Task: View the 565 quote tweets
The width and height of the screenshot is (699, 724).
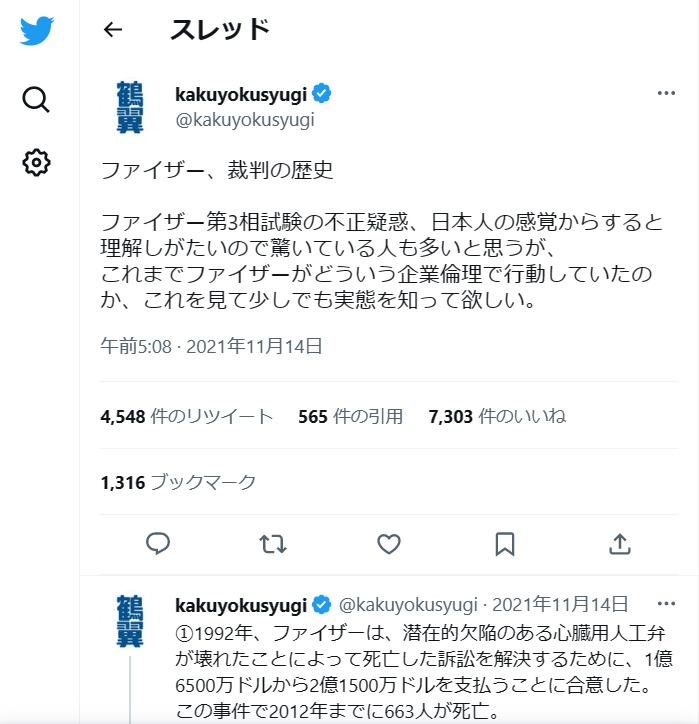Action: [350, 417]
